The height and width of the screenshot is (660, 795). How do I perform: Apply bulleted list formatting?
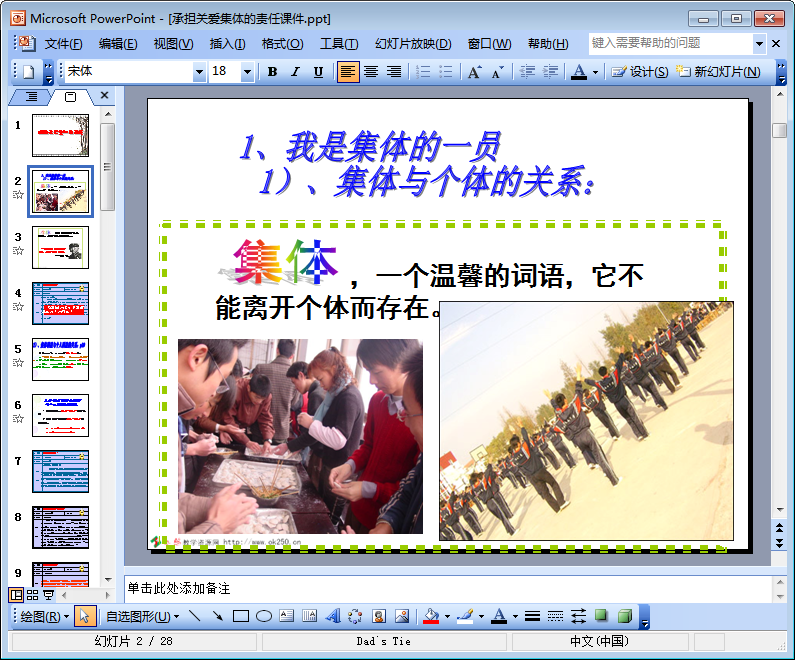point(446,72)
